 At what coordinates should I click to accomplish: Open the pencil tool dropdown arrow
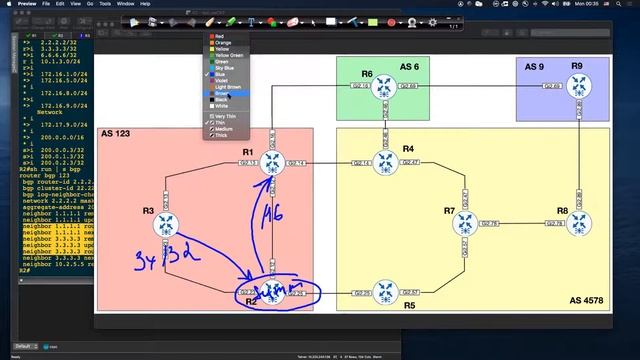pyautogui.click(x=219, y=23)
